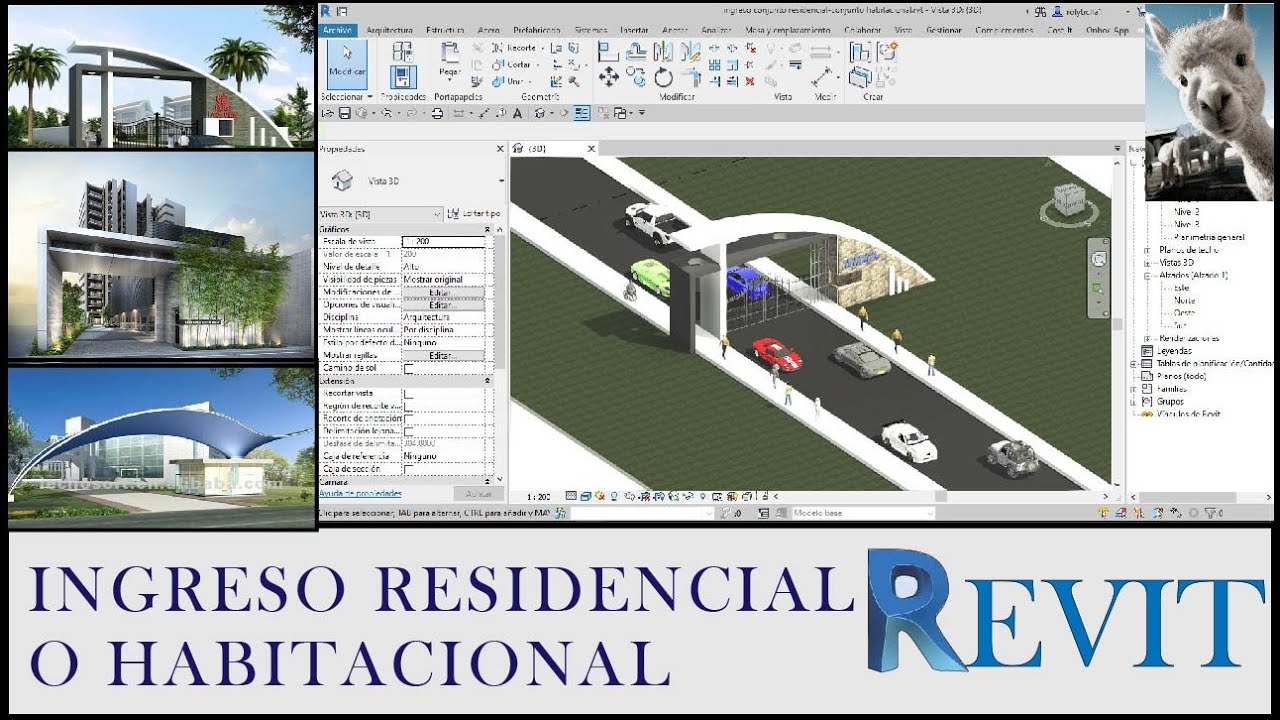Image resolution: width=1280 pixels, height=720 pixels.
Task: Click the red Delete X icon
Action: pyautogui.click(x=749, y=81)
